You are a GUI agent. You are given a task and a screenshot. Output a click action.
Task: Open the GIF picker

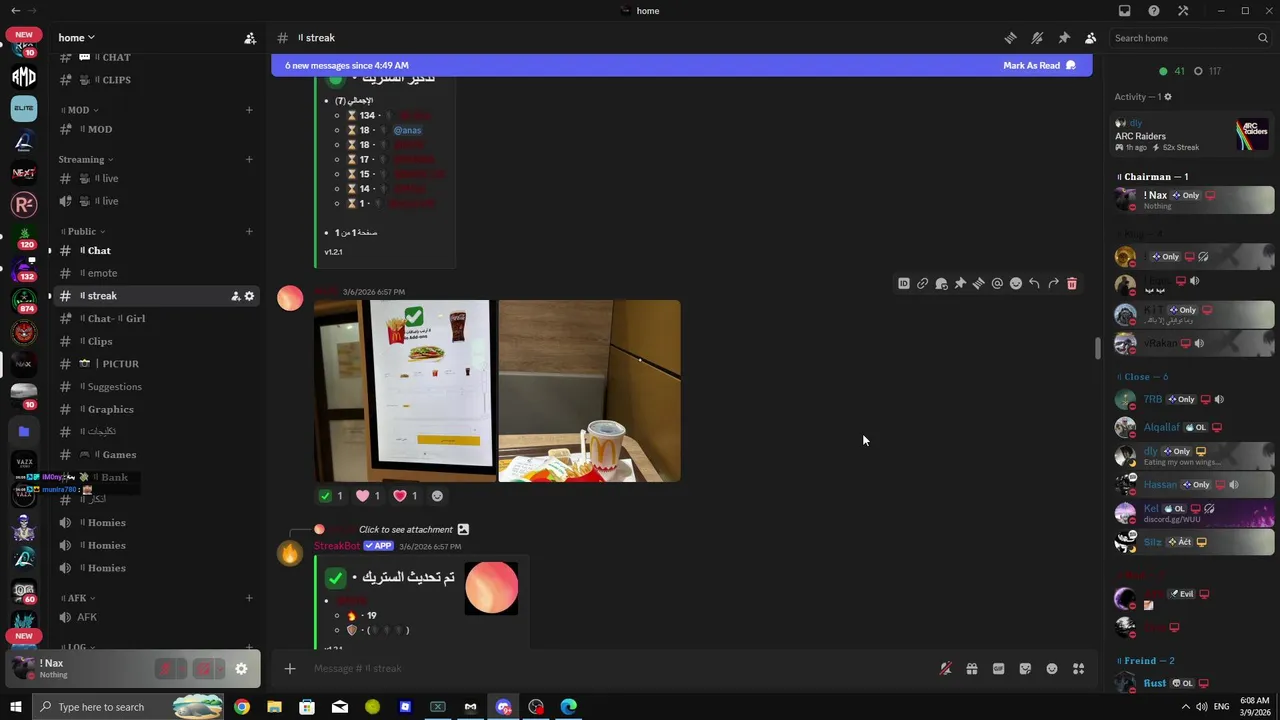point(998,669)
